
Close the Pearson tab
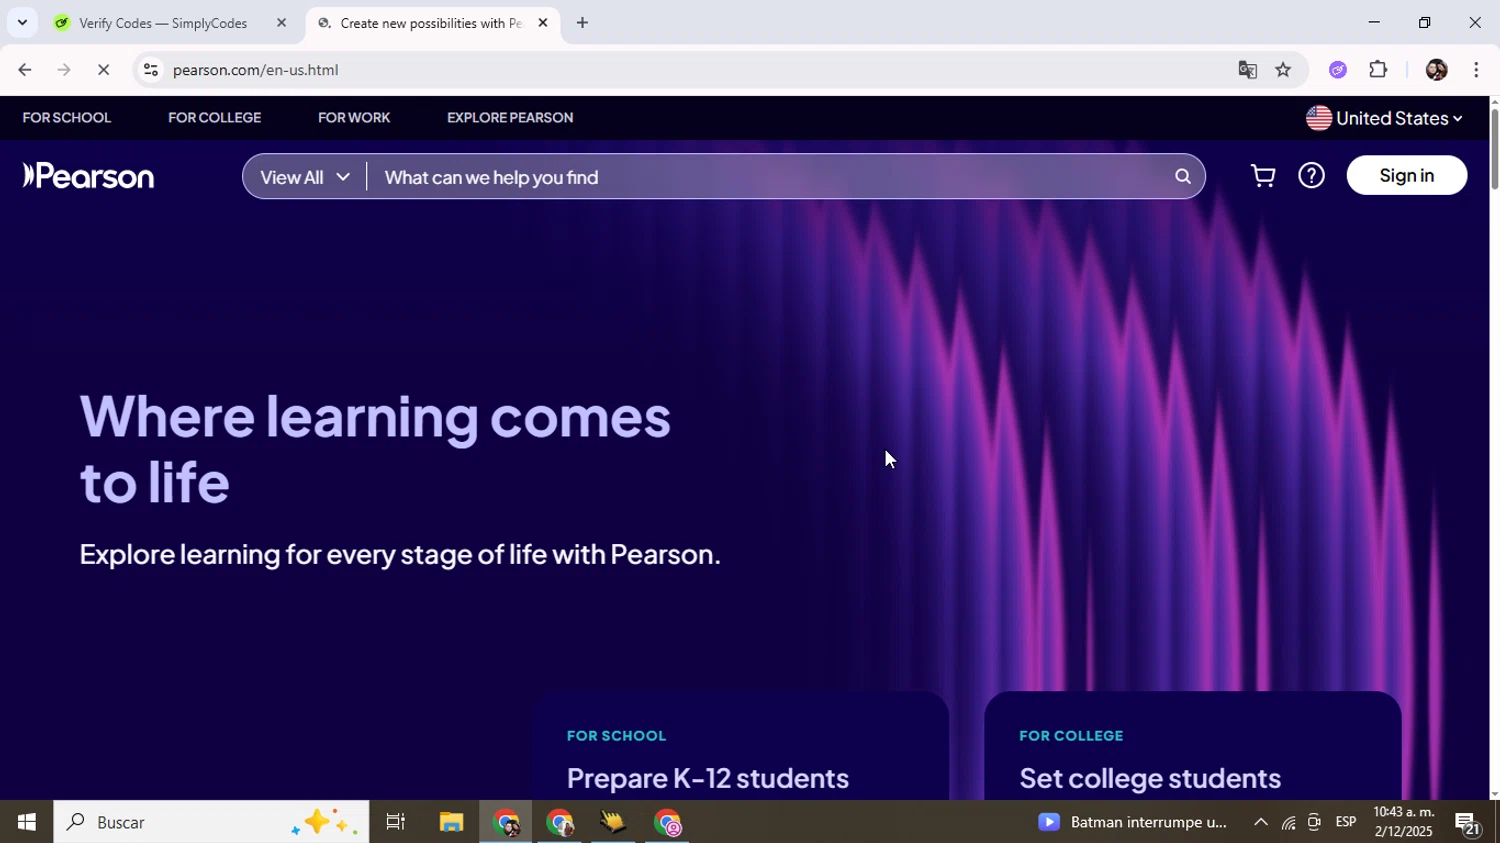543,23
